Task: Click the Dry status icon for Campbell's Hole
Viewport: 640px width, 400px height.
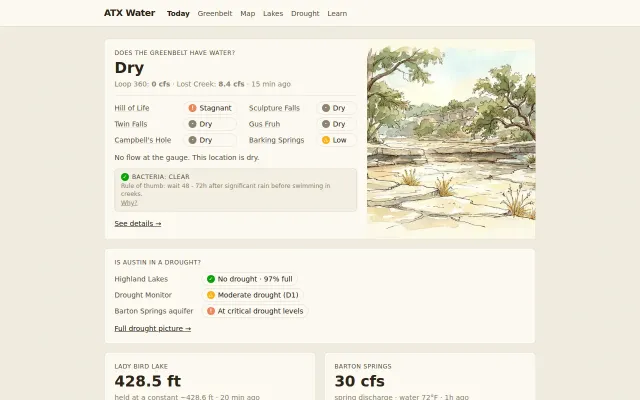Action: (x=192, y=140)
